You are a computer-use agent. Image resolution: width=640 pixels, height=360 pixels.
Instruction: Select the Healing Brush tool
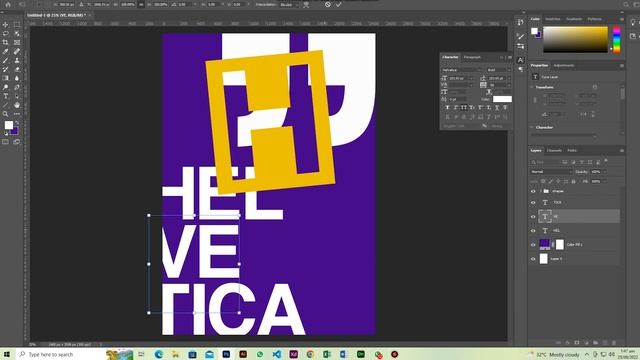[x=17, y=51]
